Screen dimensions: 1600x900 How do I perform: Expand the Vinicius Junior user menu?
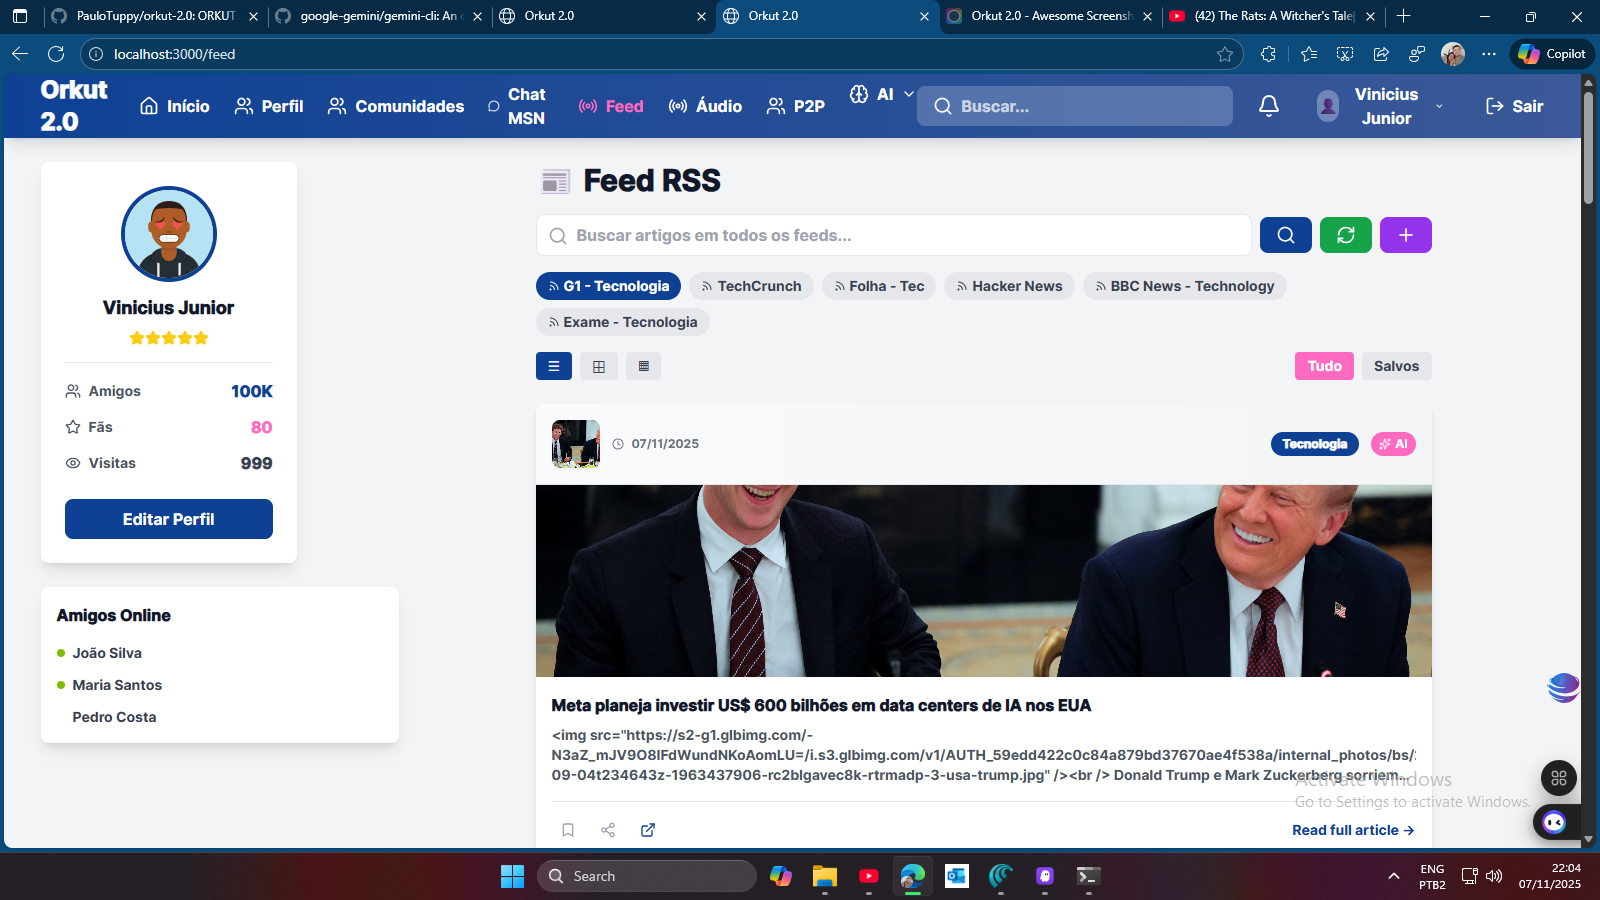1380,106
